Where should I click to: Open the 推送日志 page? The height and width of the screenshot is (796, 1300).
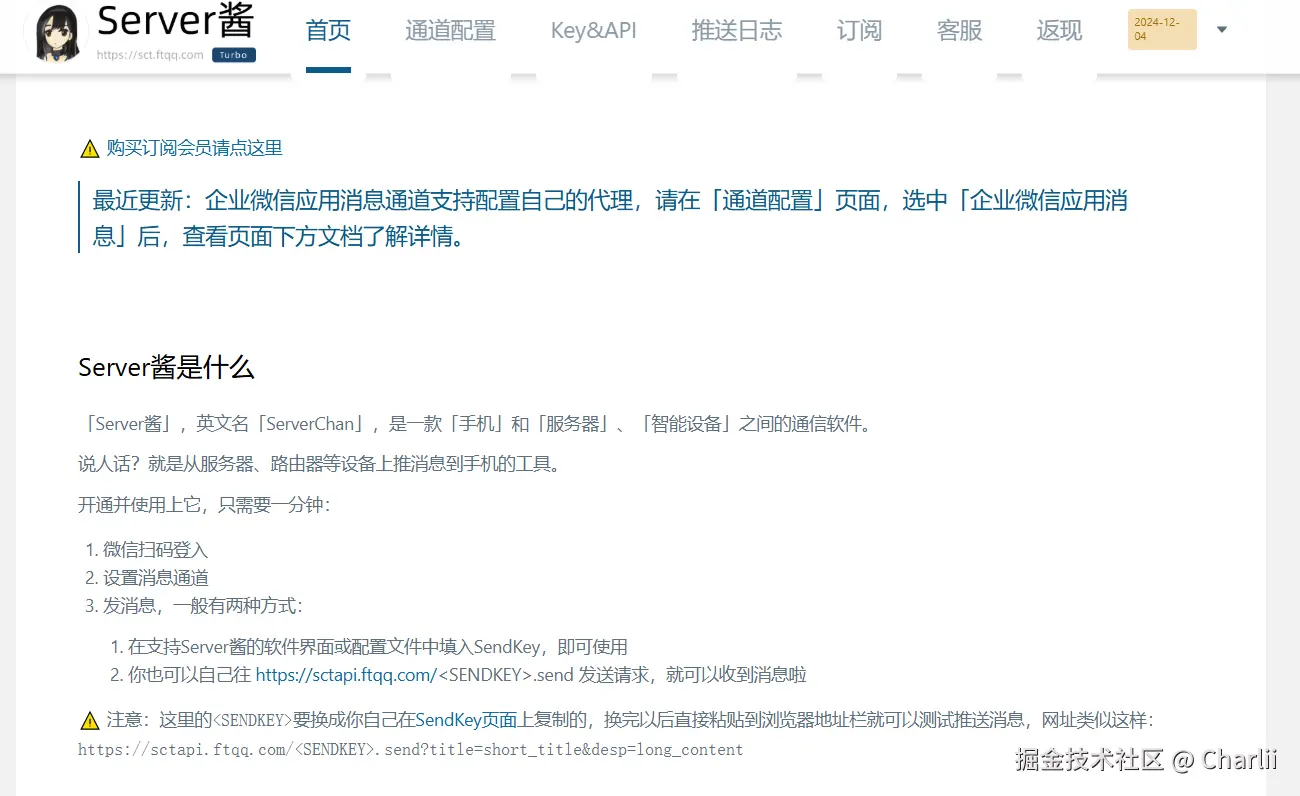(737, 31)
